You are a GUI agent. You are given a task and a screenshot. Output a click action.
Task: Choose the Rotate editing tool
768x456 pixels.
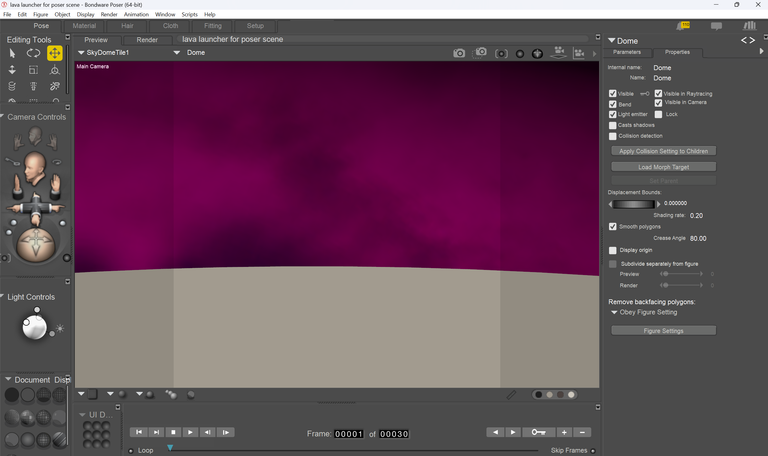[x=33, y=53]
